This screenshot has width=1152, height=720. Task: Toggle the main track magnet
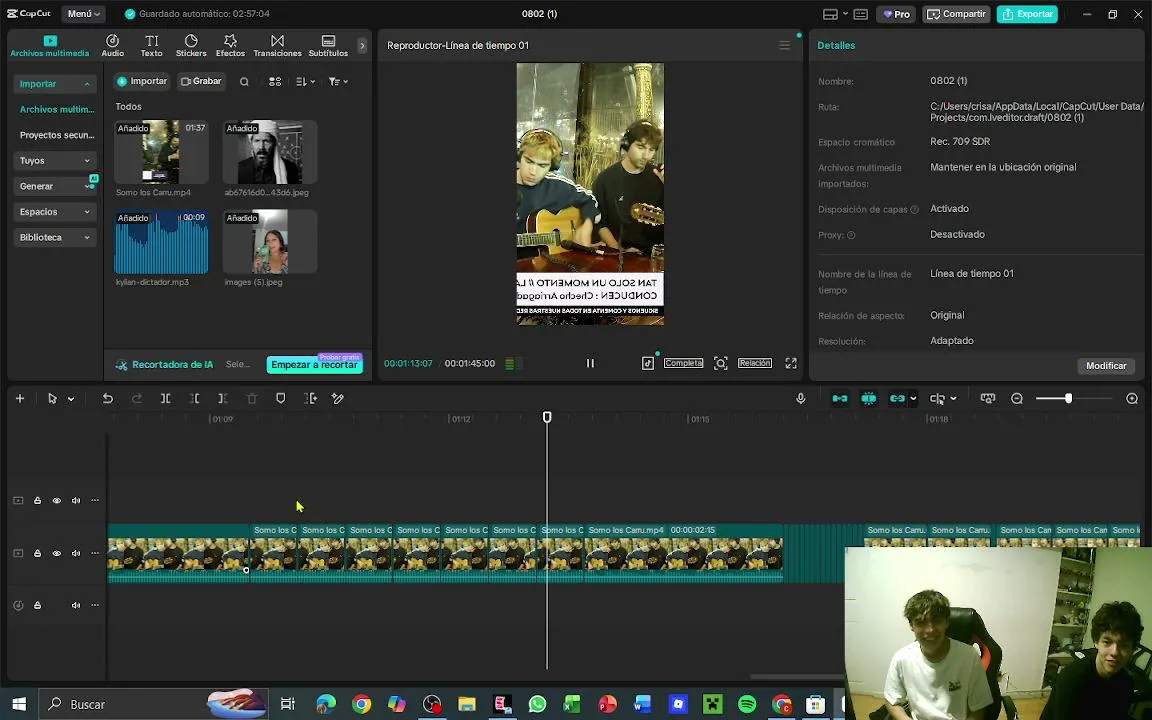[840, 398]
